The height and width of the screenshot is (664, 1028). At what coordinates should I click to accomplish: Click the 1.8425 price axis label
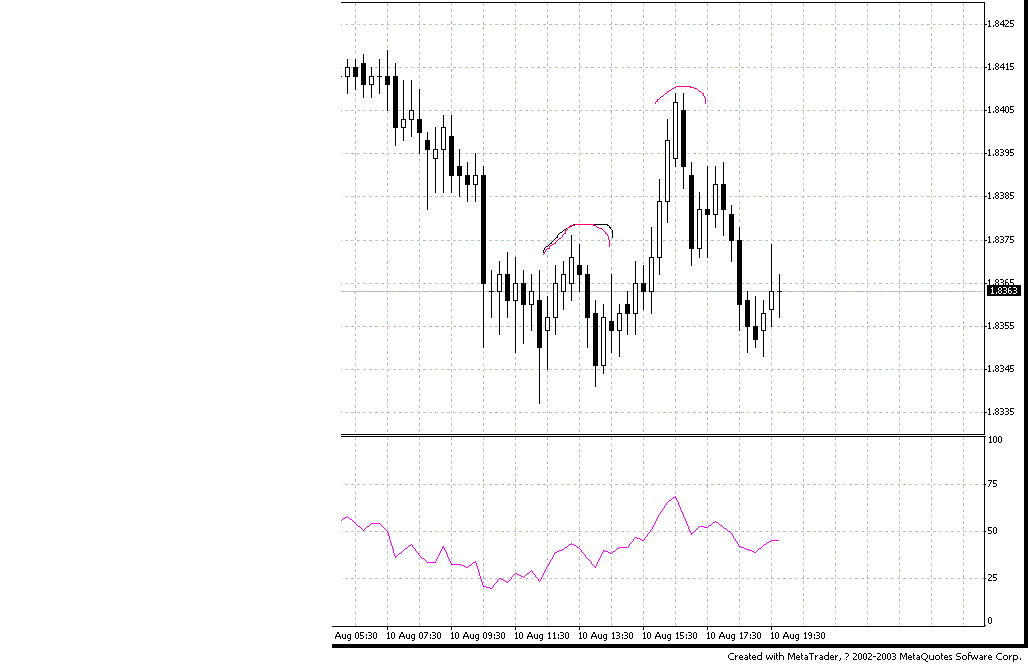click(1002, 24)
